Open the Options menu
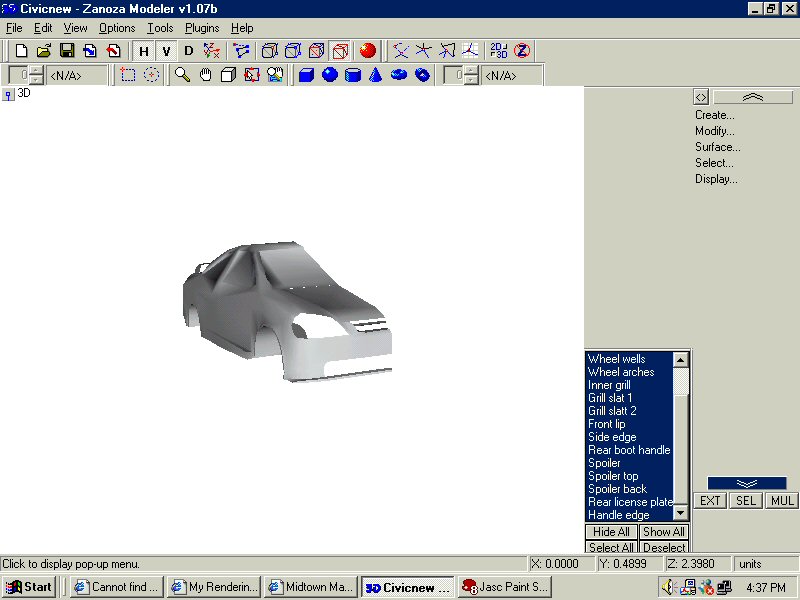The width and height of the screenshot is (800, 600). tap(117, 28)
